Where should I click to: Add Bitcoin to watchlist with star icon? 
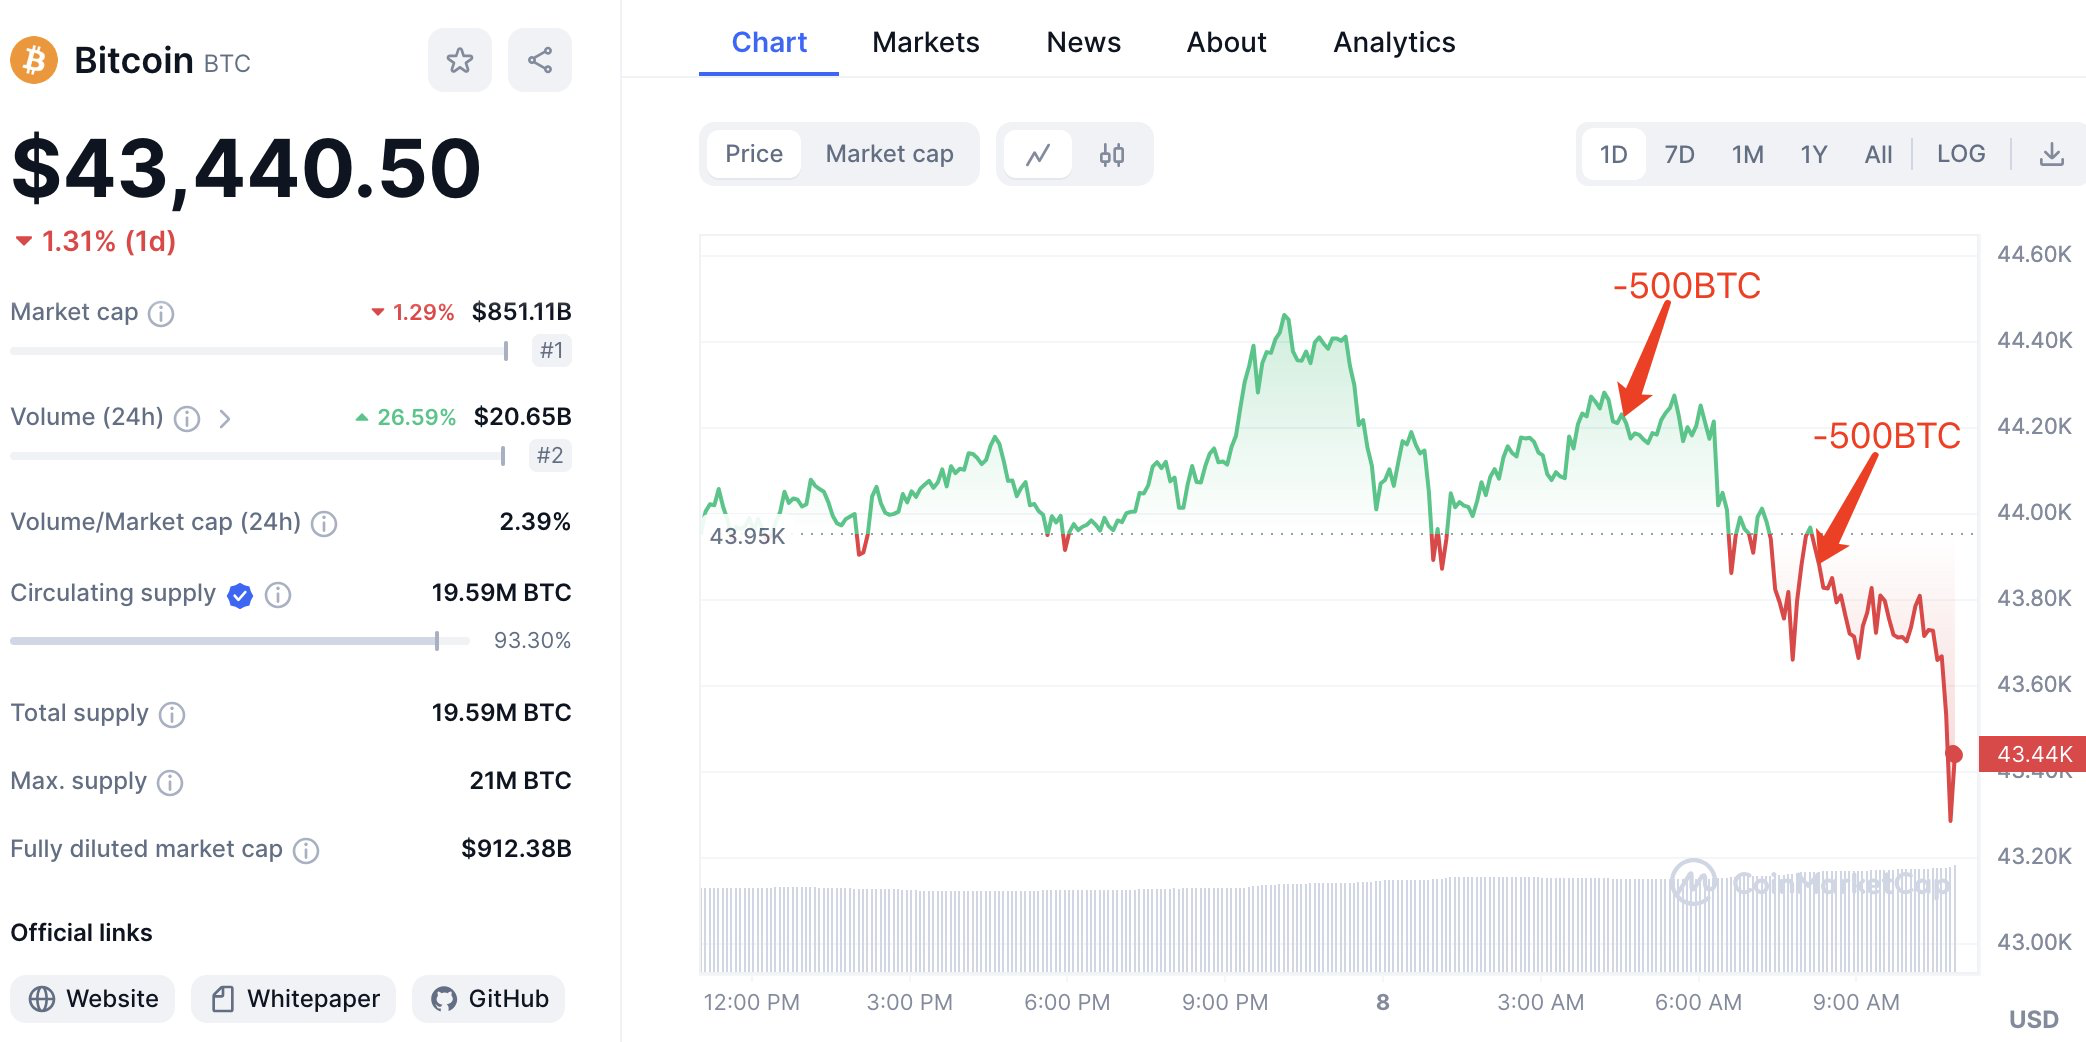tap(460, 60)
